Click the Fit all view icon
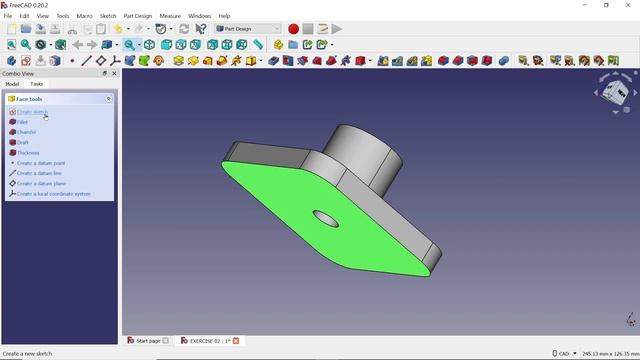Viewport: 640px width, 360px height. point(11,44)
